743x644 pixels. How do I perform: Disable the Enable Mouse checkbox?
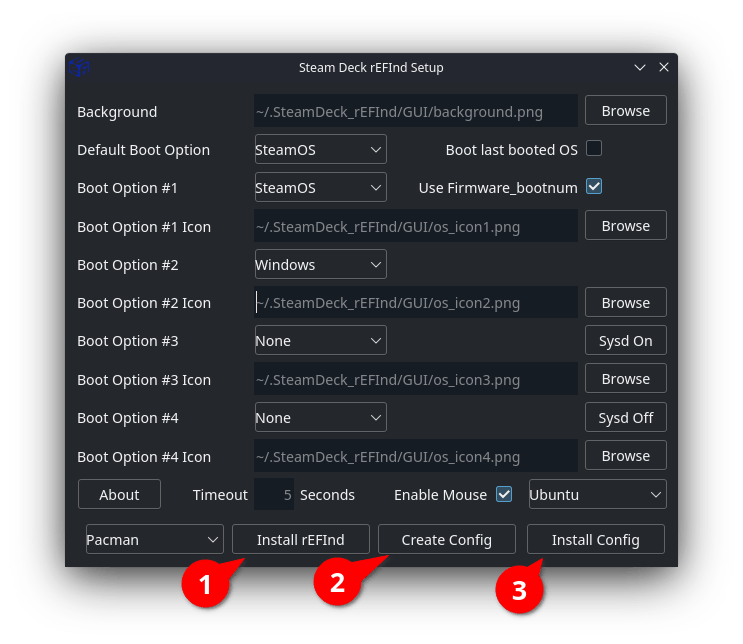click(x=504, y=494)
